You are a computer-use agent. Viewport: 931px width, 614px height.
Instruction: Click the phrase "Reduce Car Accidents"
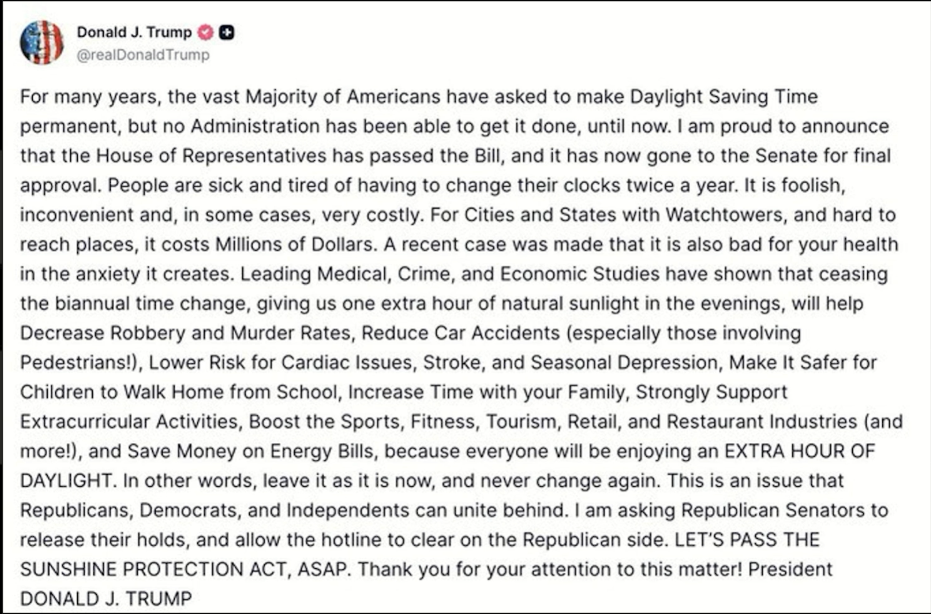pyautogui.click(x=461, y=333)
